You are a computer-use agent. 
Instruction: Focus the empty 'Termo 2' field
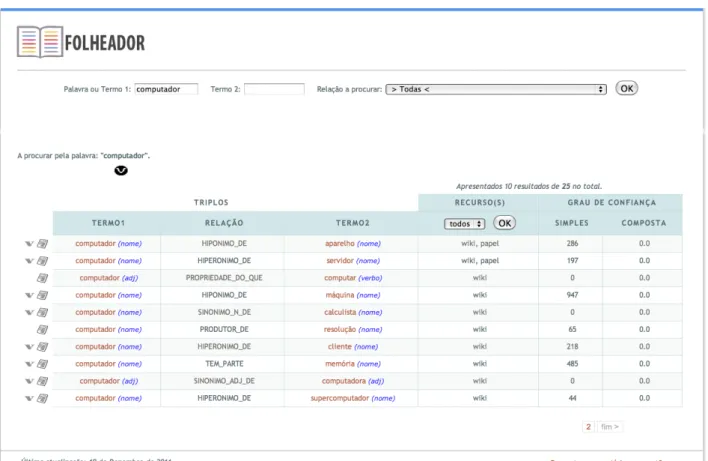point(274,89)
